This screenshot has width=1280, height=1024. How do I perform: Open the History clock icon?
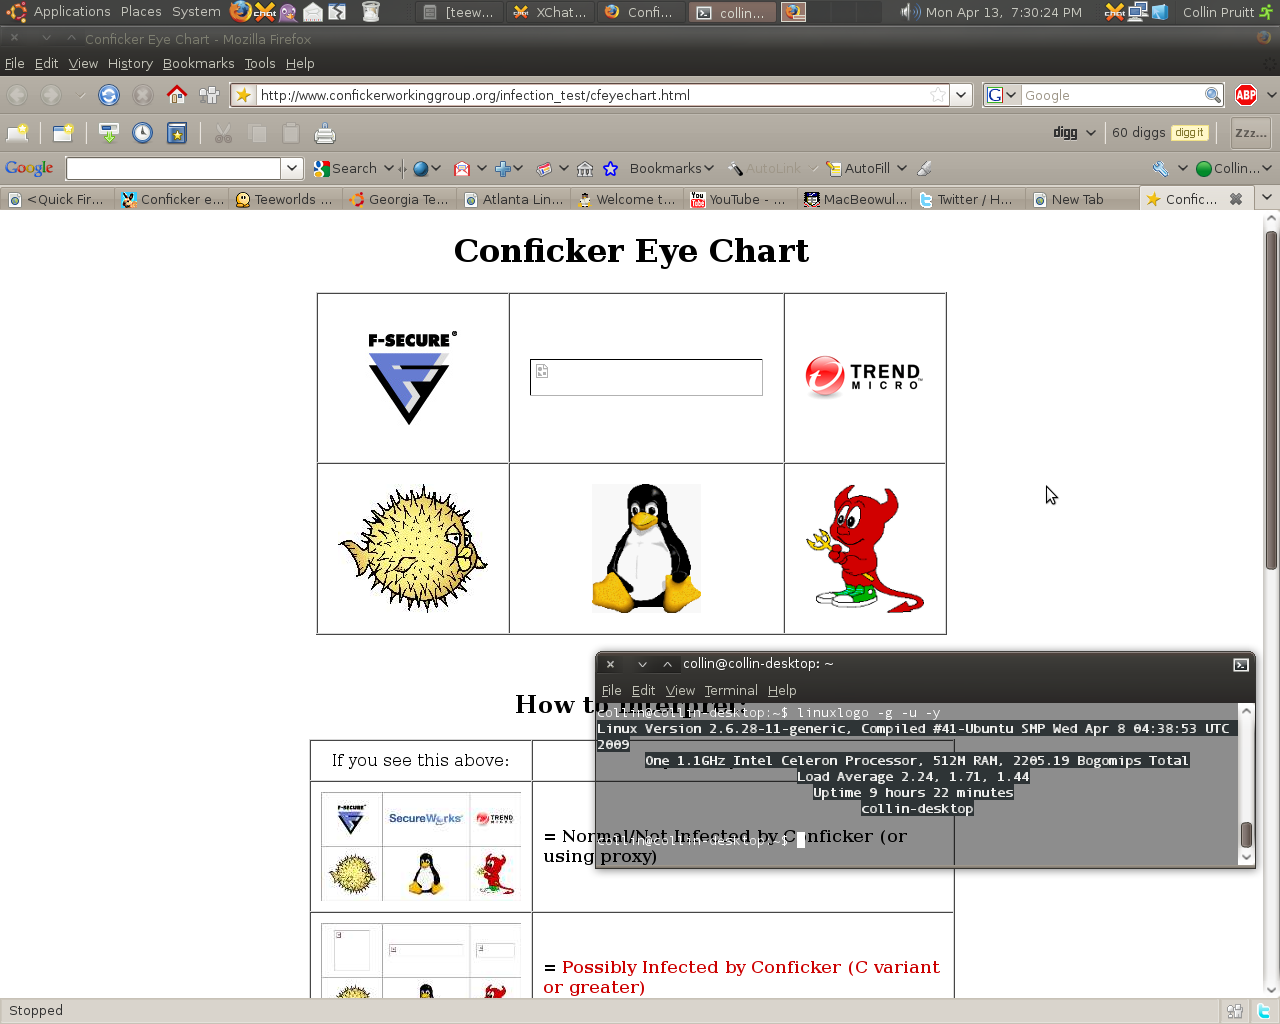[x=143, y=133]
